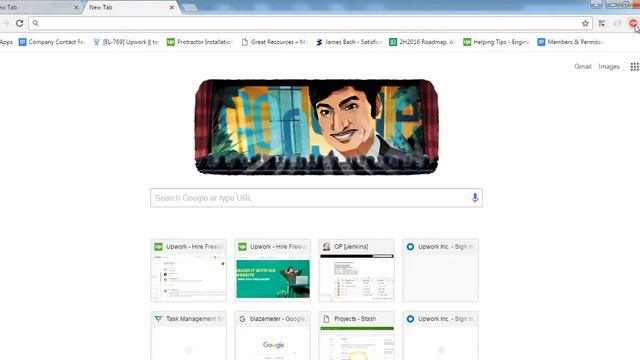The image size is (640, 360).
Task: Focus the Search Google or type URL box
Action: 316,198
